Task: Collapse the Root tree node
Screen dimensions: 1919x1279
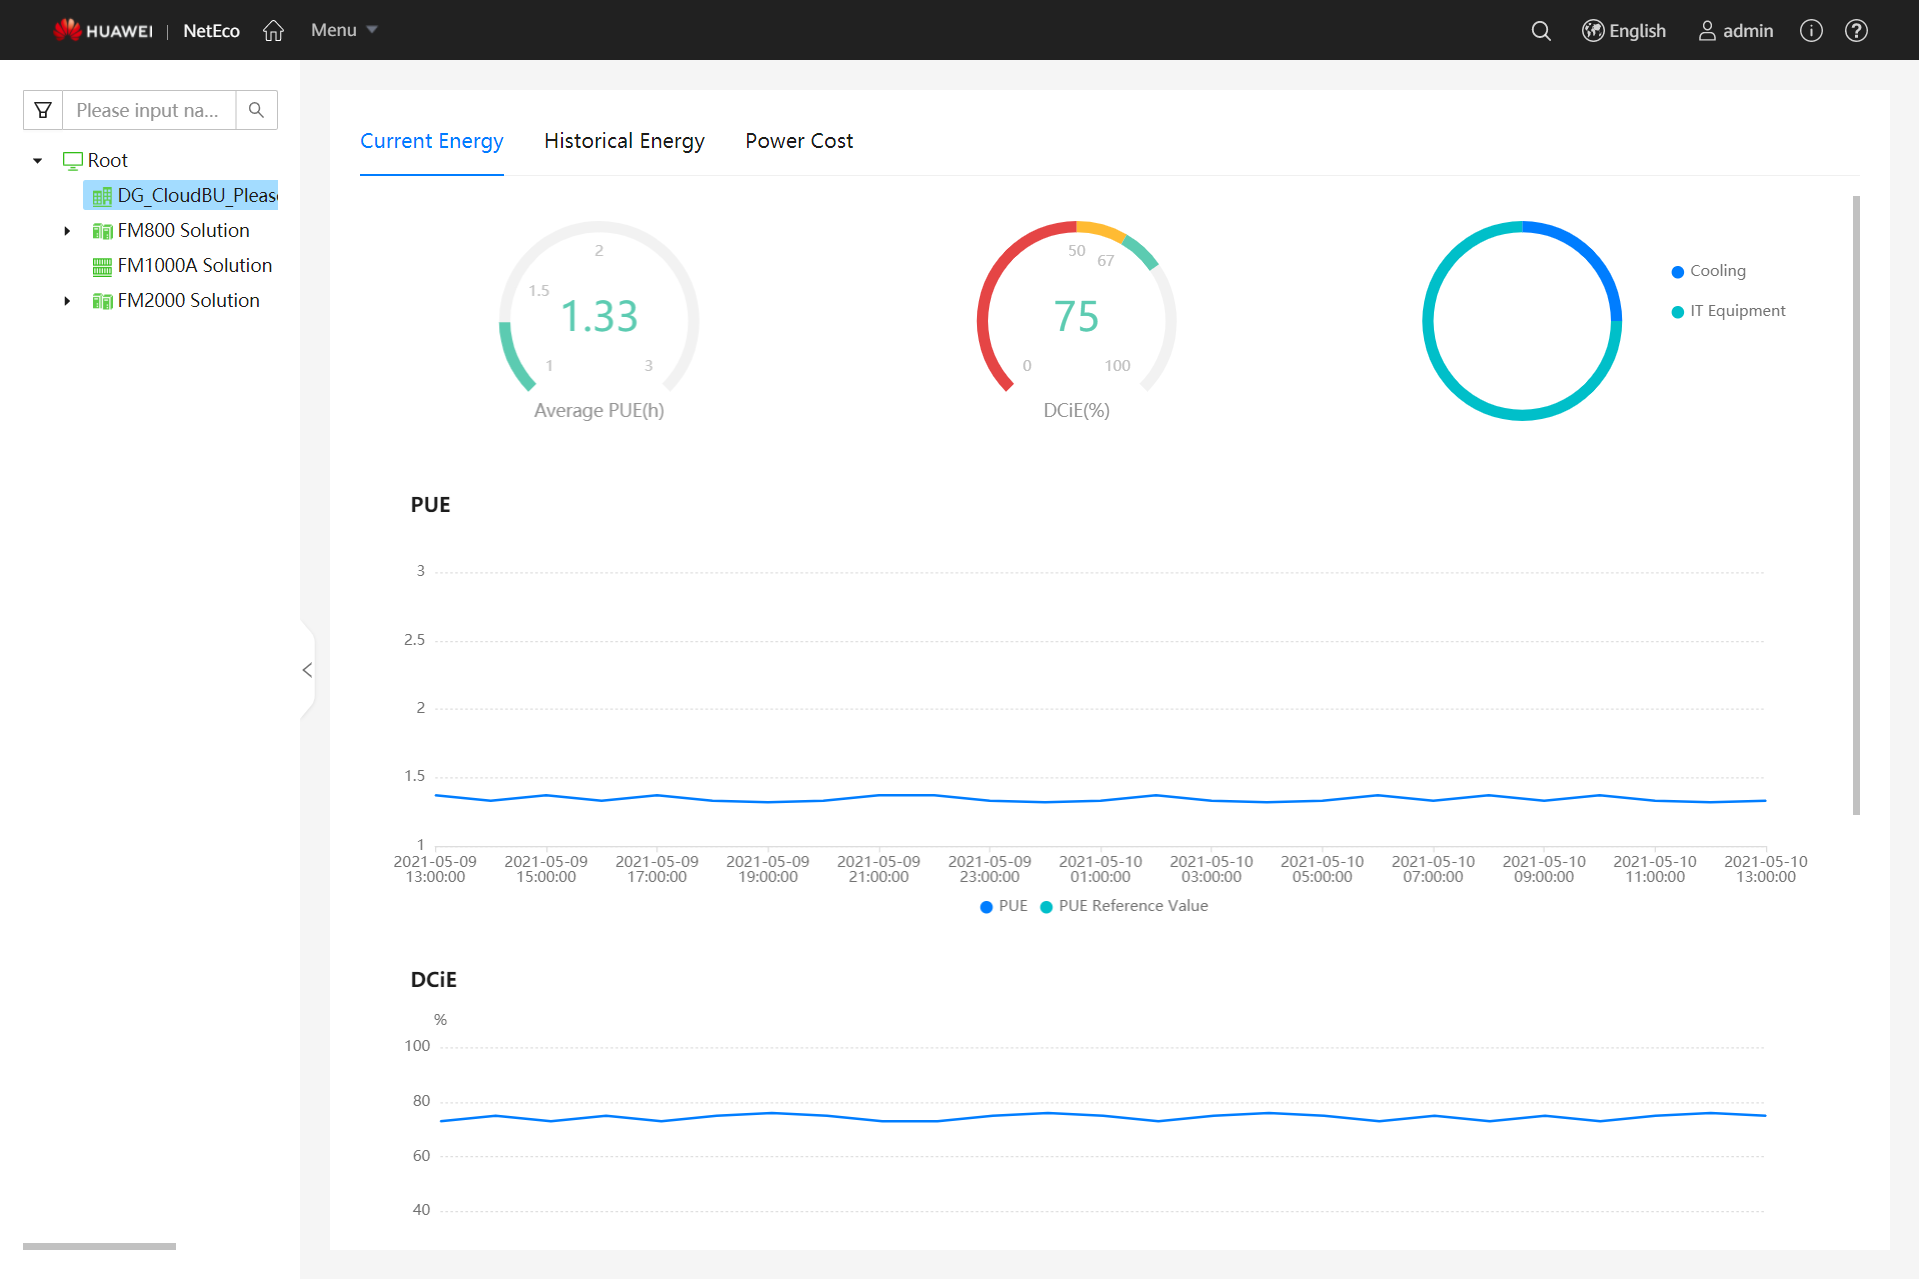Action: (38, 161)
